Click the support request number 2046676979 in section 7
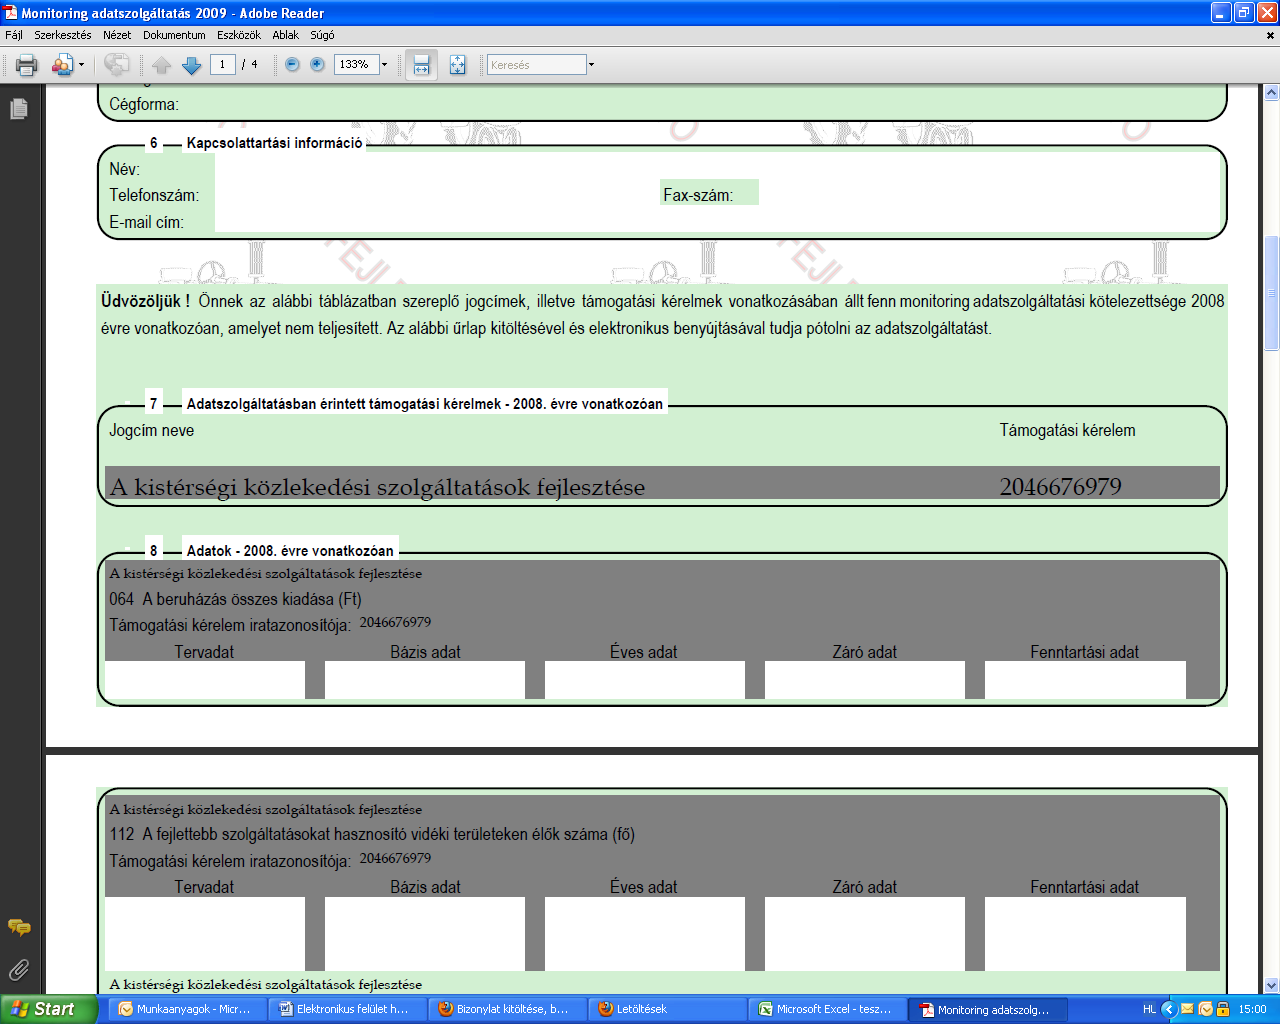Viewport: 1280px width, 1024px height. tap(1060, 487)
